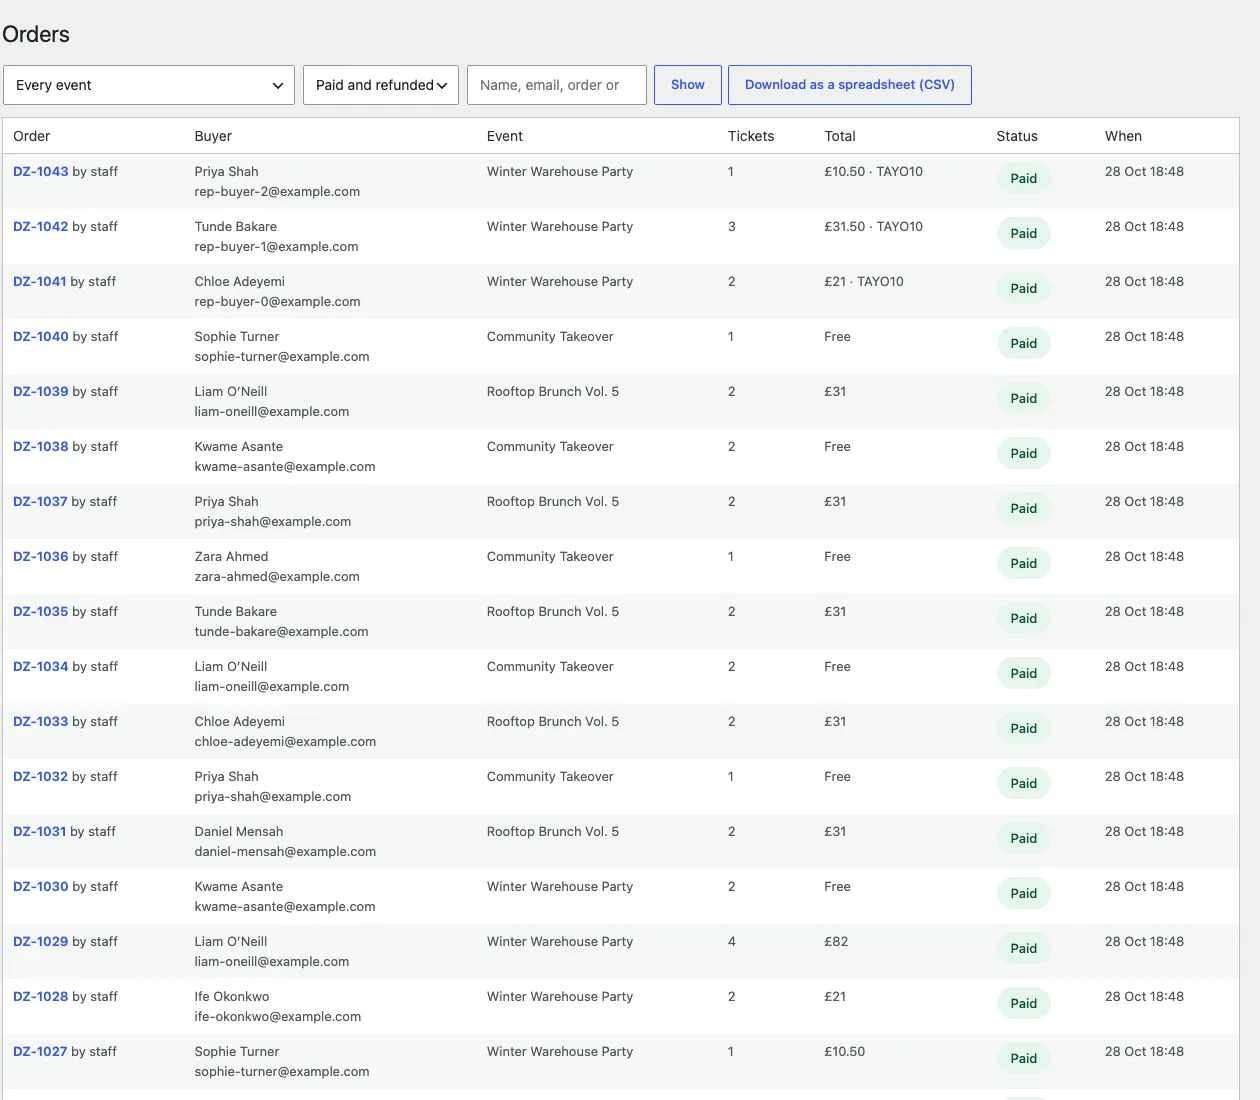Open order DZ-1040
Viewport: 1260px width, 1100px height.
pos(41,337)
